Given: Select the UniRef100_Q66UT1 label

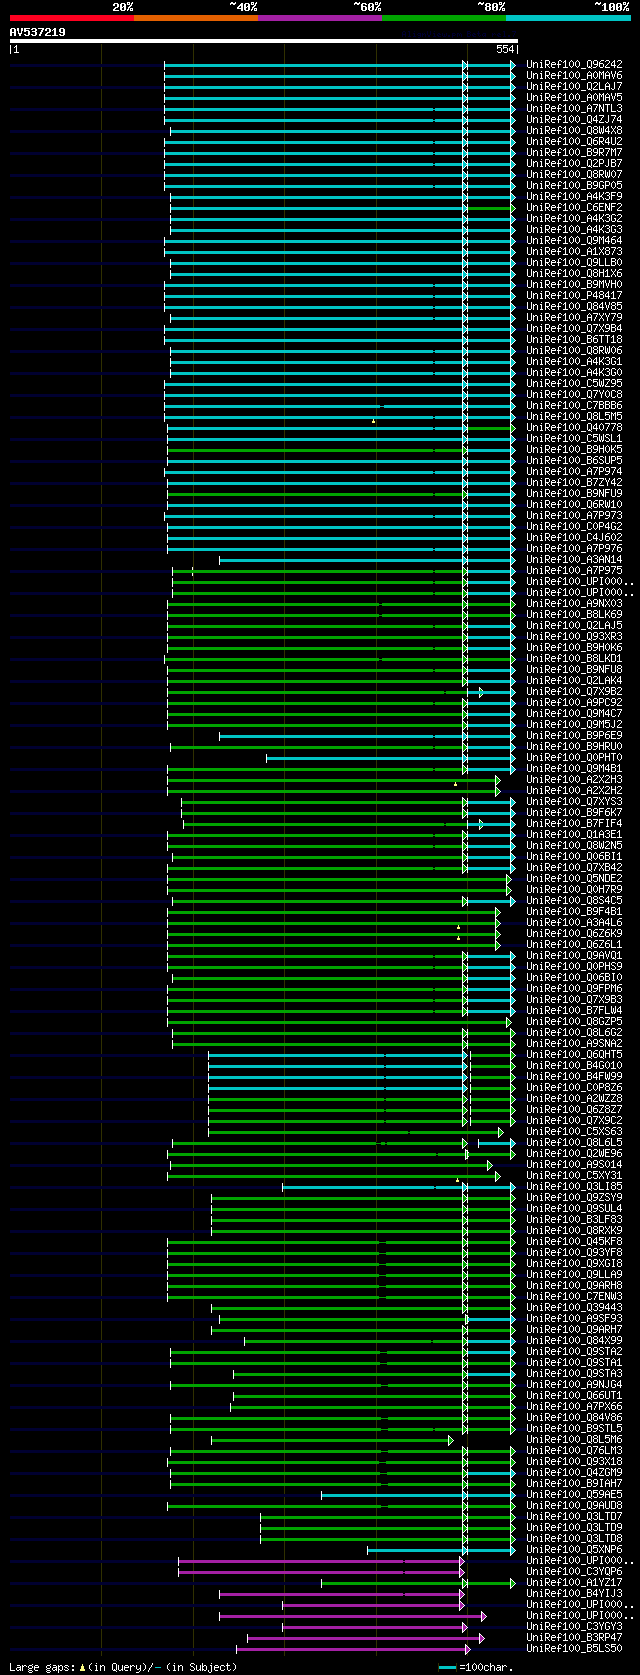Looking at the screenshot, I should pyautogui.click(x=574, y=1396).
